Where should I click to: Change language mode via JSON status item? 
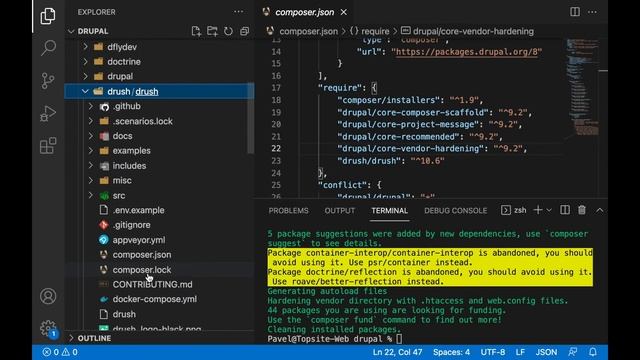546,352
